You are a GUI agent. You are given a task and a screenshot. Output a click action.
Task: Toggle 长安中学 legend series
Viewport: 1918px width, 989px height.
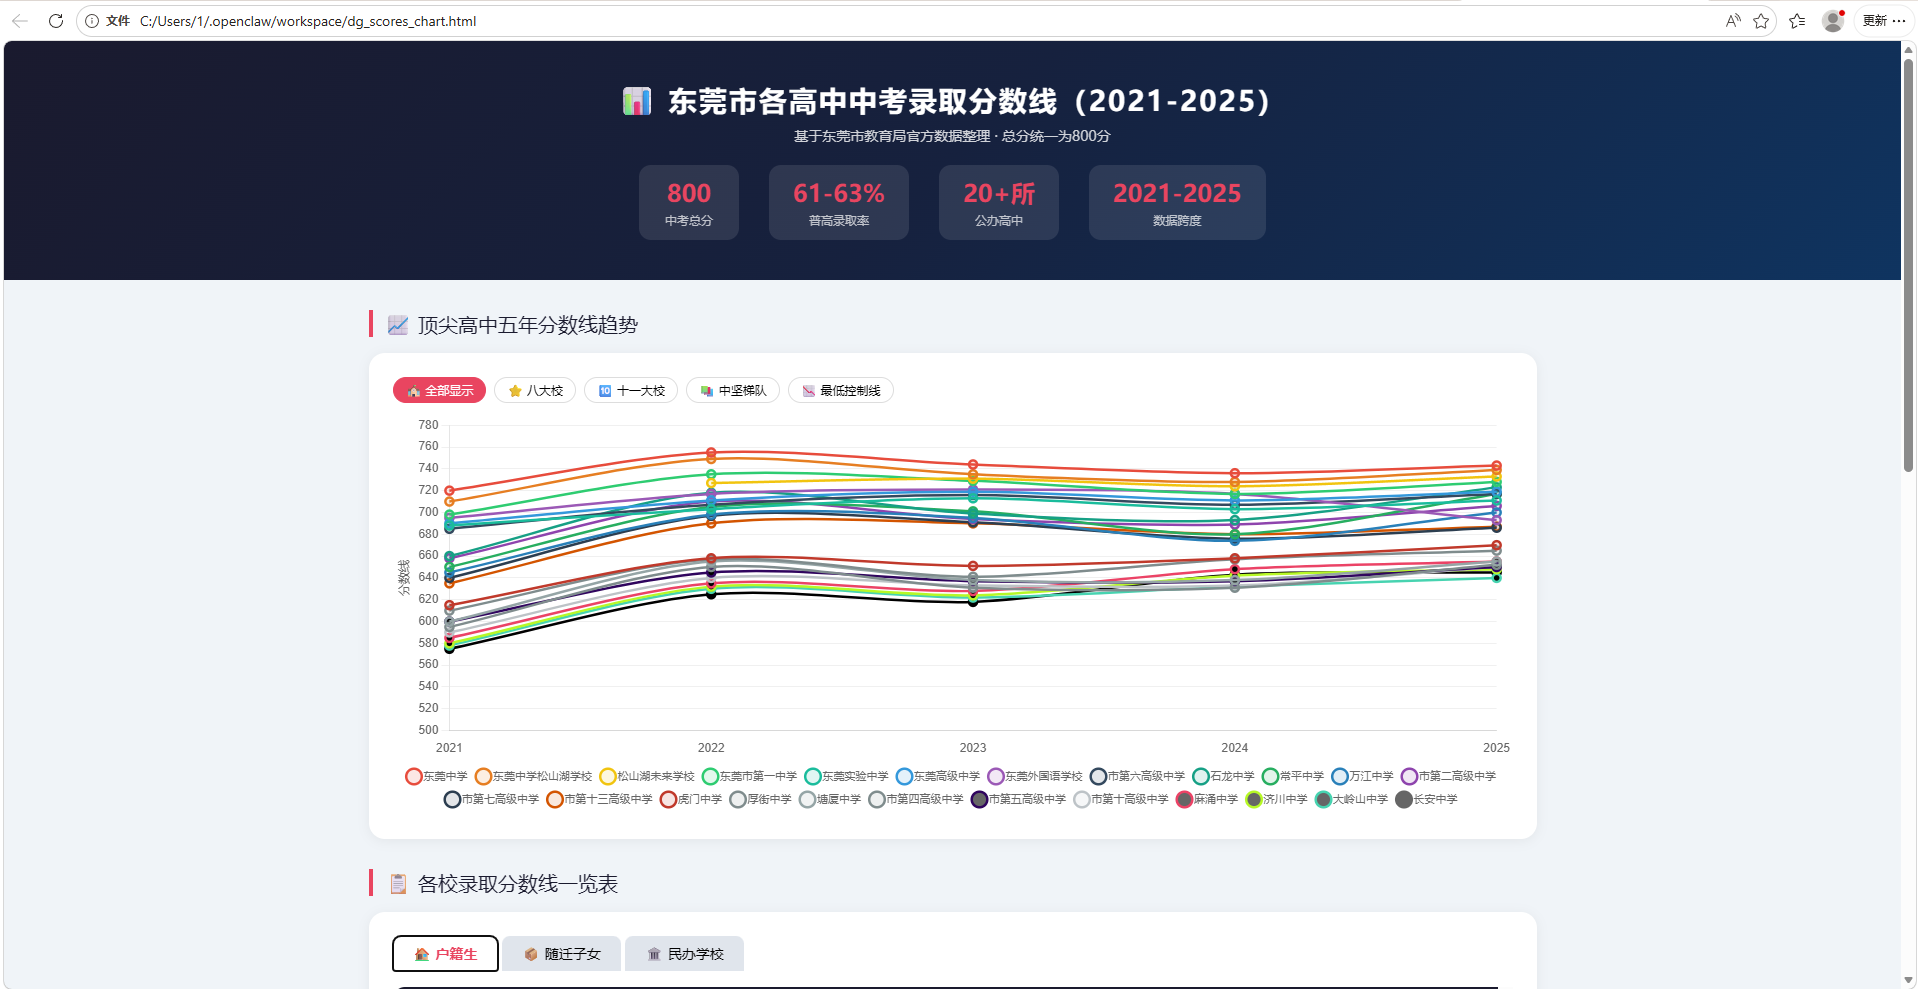(1427, 800)
